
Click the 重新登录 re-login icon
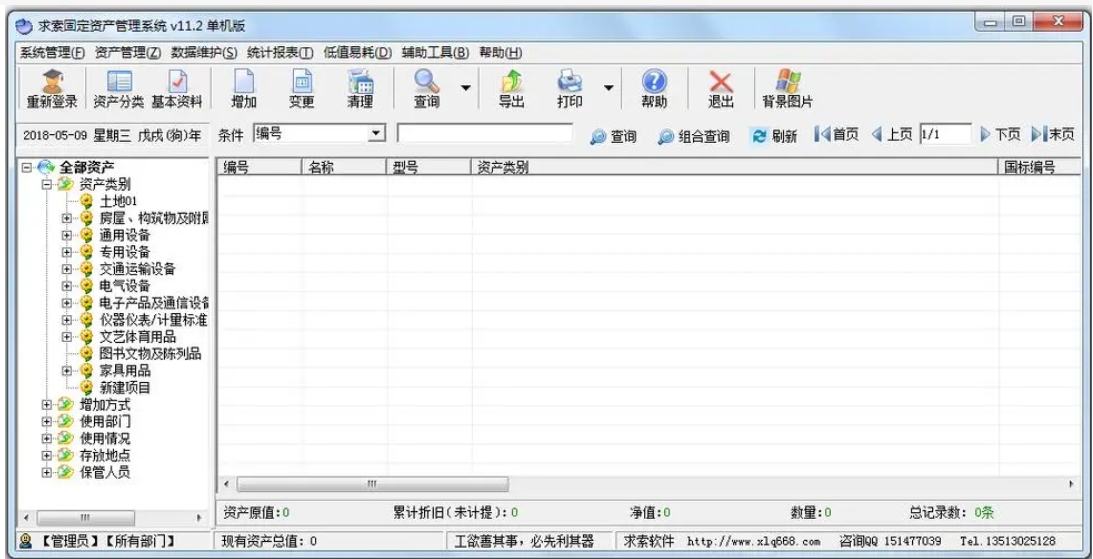pyautogui.click(x=52, y=89)
